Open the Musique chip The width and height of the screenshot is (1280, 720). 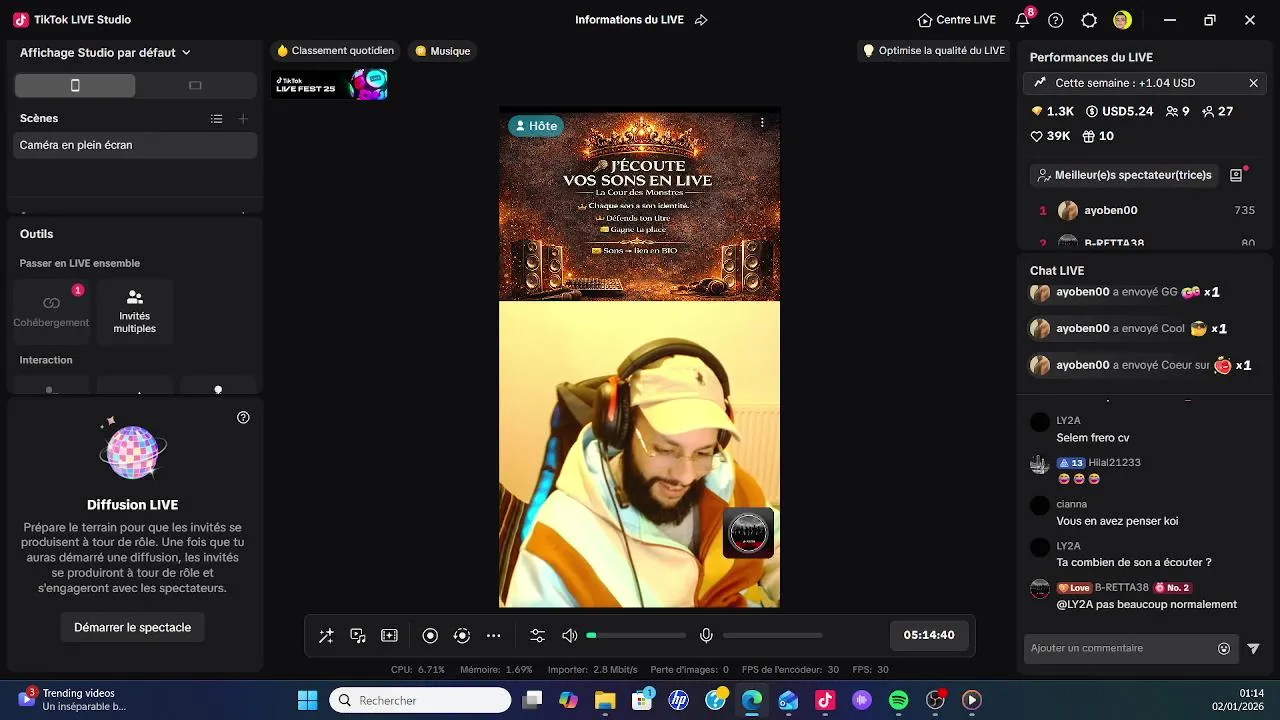click(442, 51)
